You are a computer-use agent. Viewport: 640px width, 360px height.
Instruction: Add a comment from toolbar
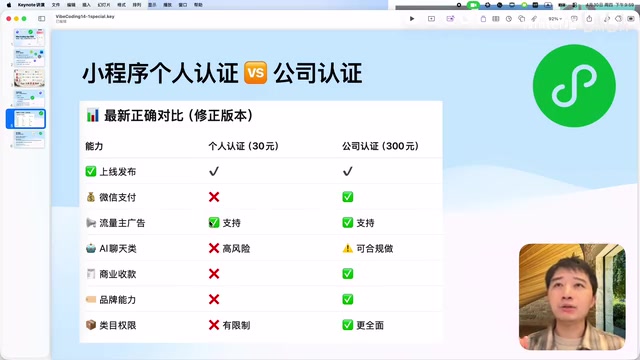pyautogui.click(x=574, y=19)
